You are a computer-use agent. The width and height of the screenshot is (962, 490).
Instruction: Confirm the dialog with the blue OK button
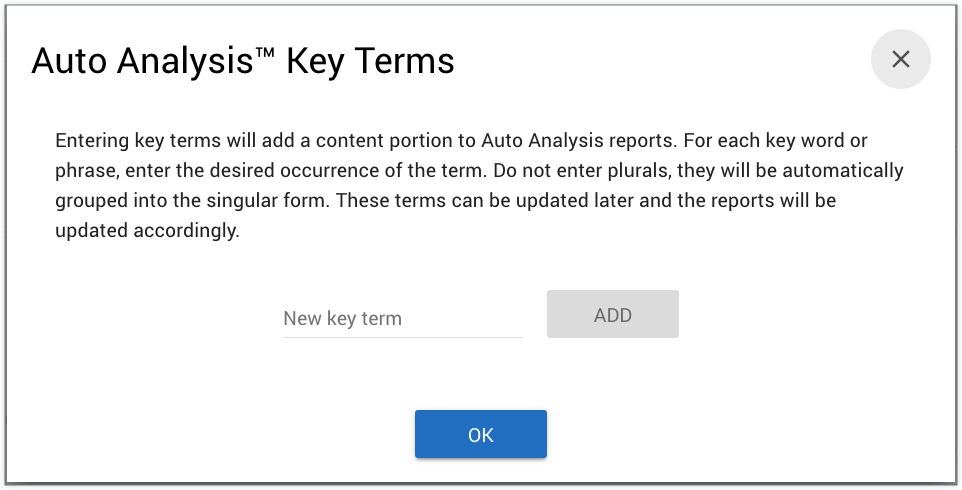tap(480, 434)
